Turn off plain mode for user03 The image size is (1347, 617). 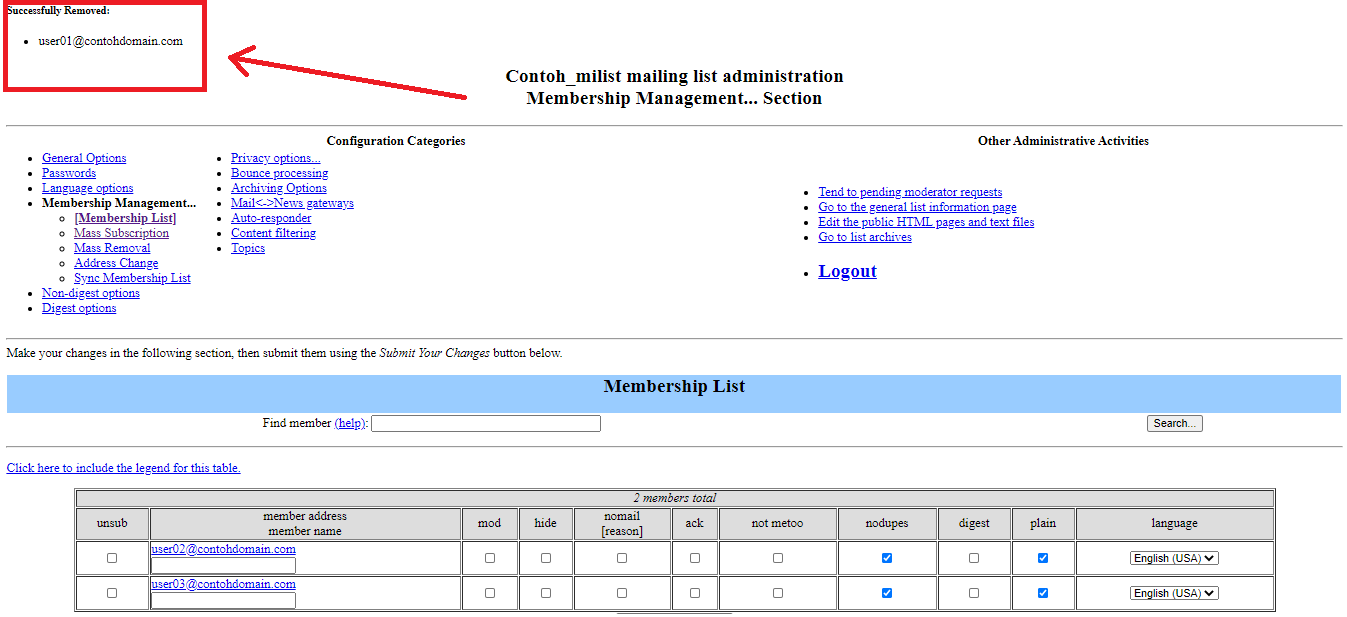pyautogui.click(x=1043, y=592)
